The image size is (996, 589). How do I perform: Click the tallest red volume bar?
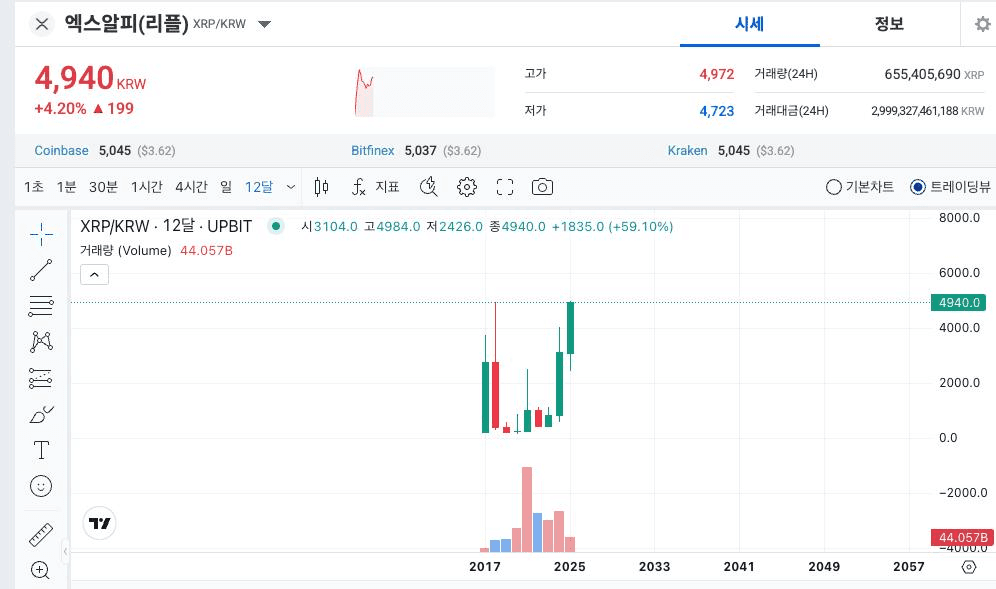[x=527, y=510]
